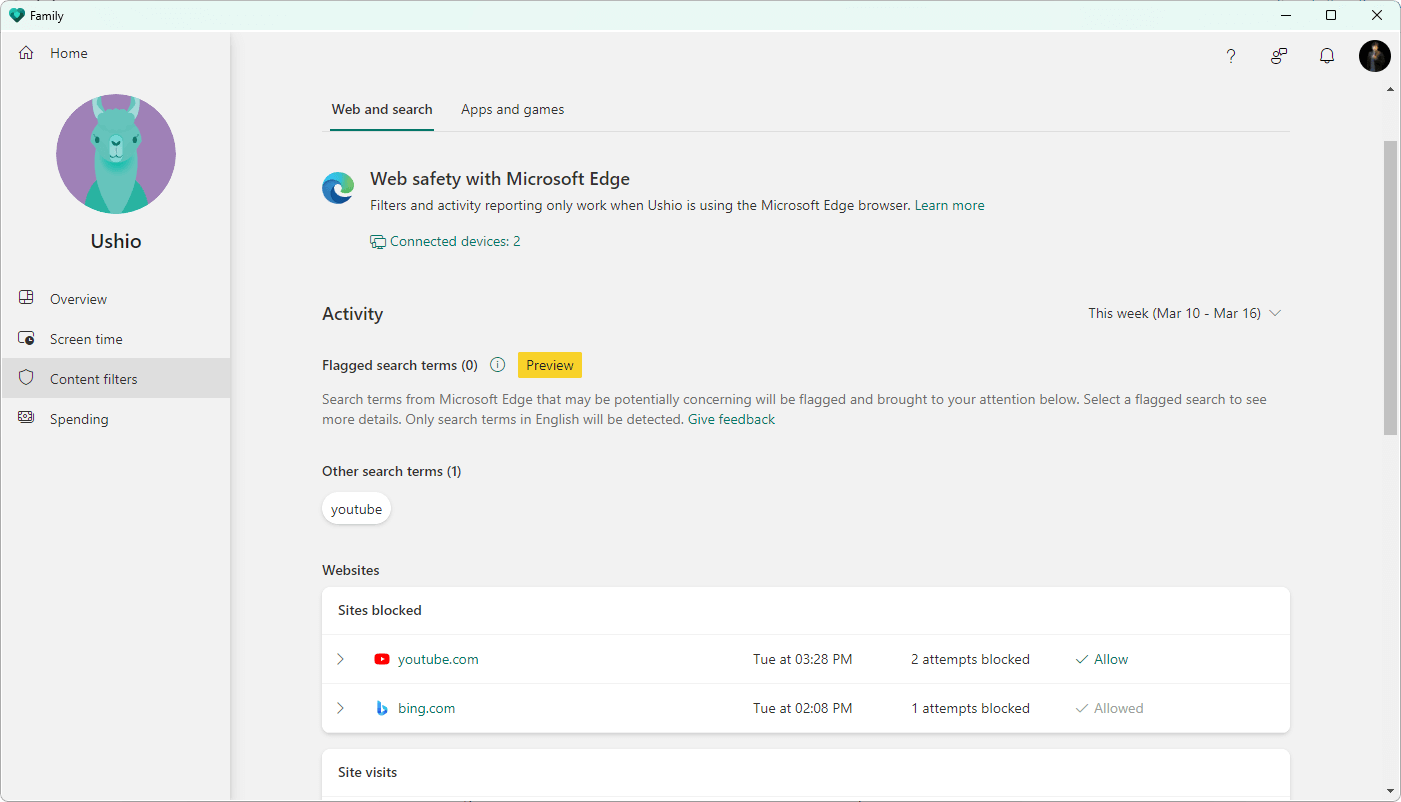Switch to the Web and search tab
Screen dimensions: 1401x802
click(382, 110)
